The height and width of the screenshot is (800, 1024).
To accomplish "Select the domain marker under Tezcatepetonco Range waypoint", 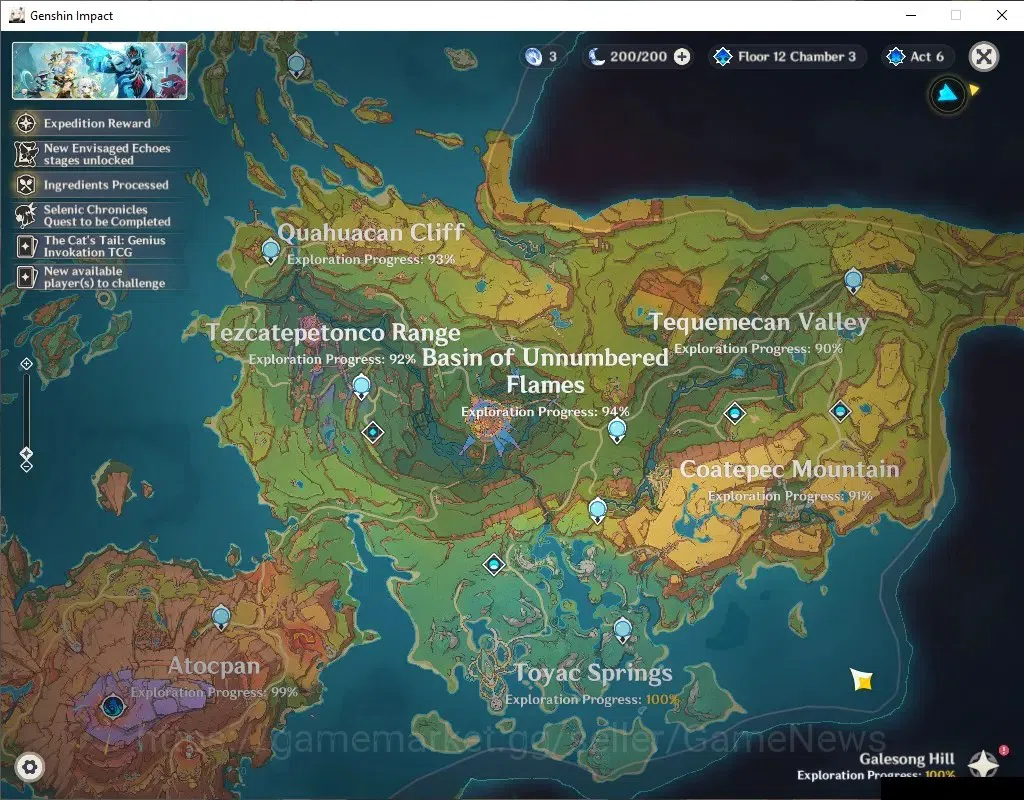I will (x=373, y=432).
